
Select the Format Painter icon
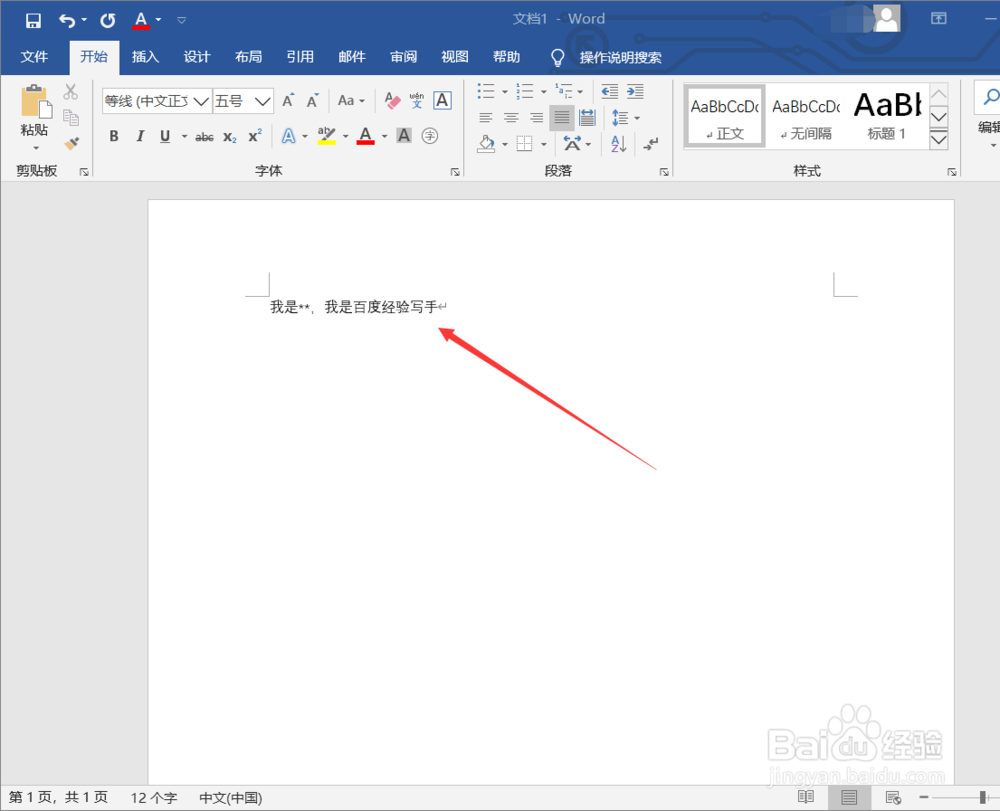click(x=71, y=142)
